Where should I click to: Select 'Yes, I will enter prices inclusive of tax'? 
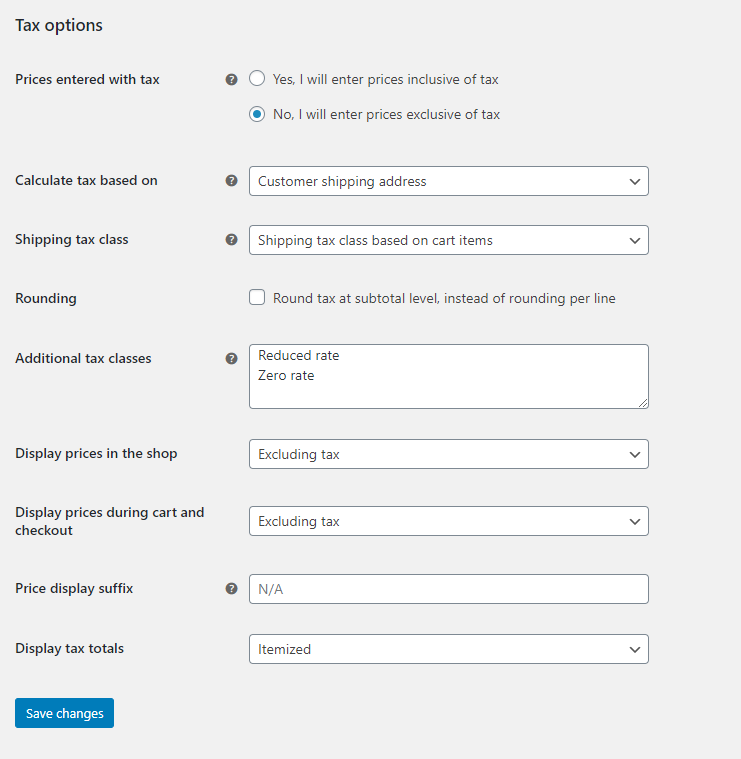[257, 79]
